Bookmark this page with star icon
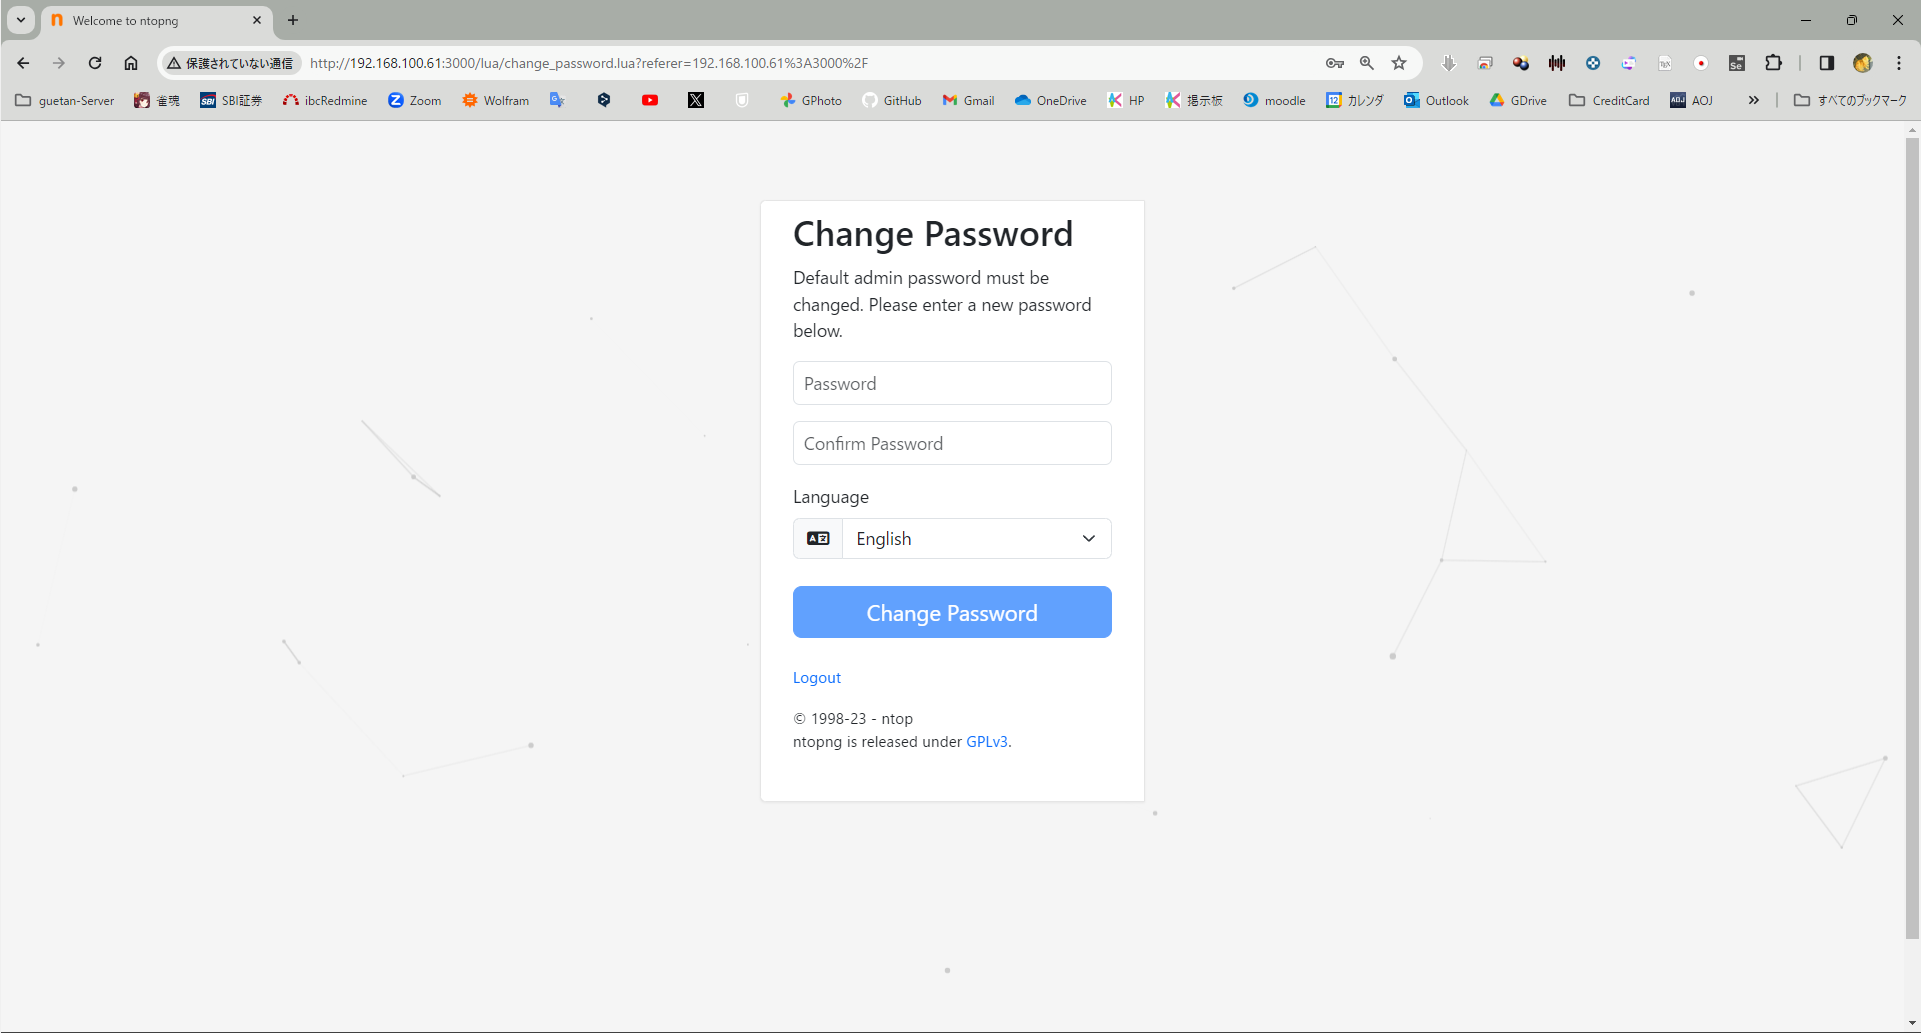This screenshot has height=1033, width=1921. [1399, 63]
